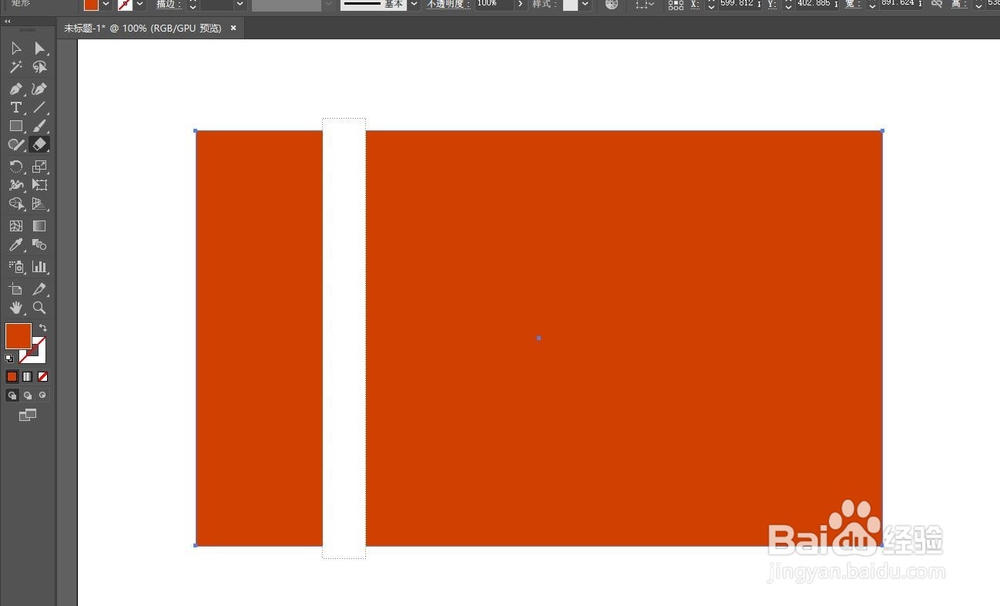Open stroke color dropdown in control bar

(140, 4)
